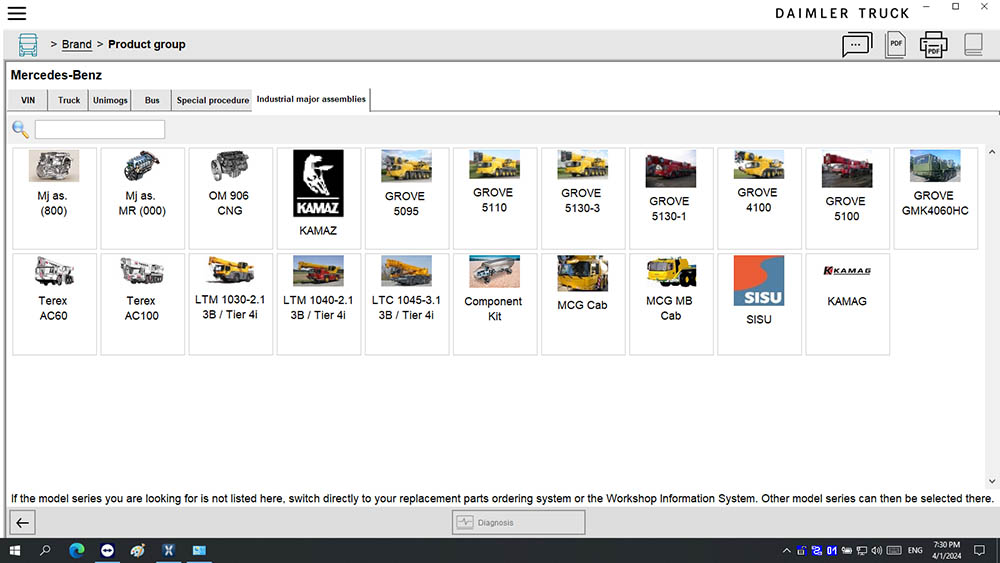Open the hamburger menu
1000x563 pixels.
coord(17,13)
